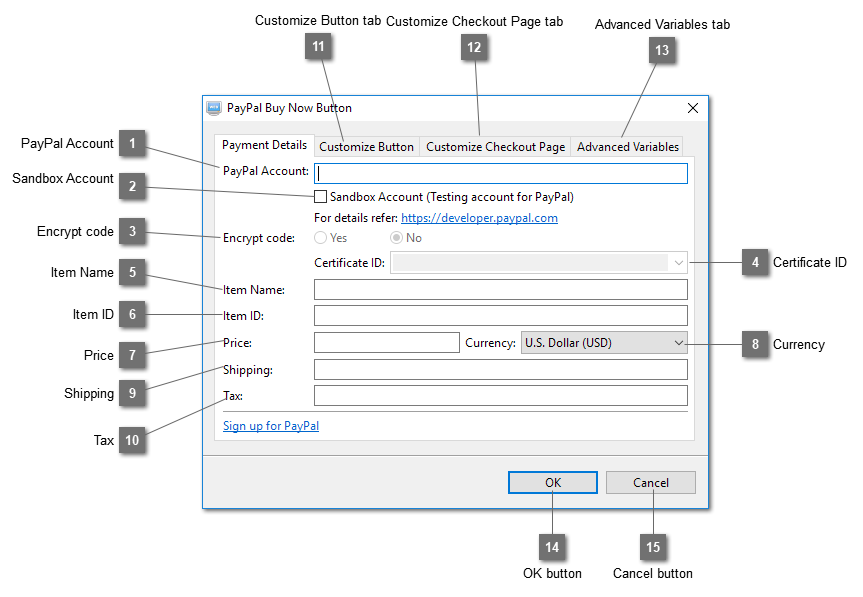This screenshot has width=863, height=597.
Task: Click into the Item ID field
Action: pyautogui.click(x=501, y=316)
